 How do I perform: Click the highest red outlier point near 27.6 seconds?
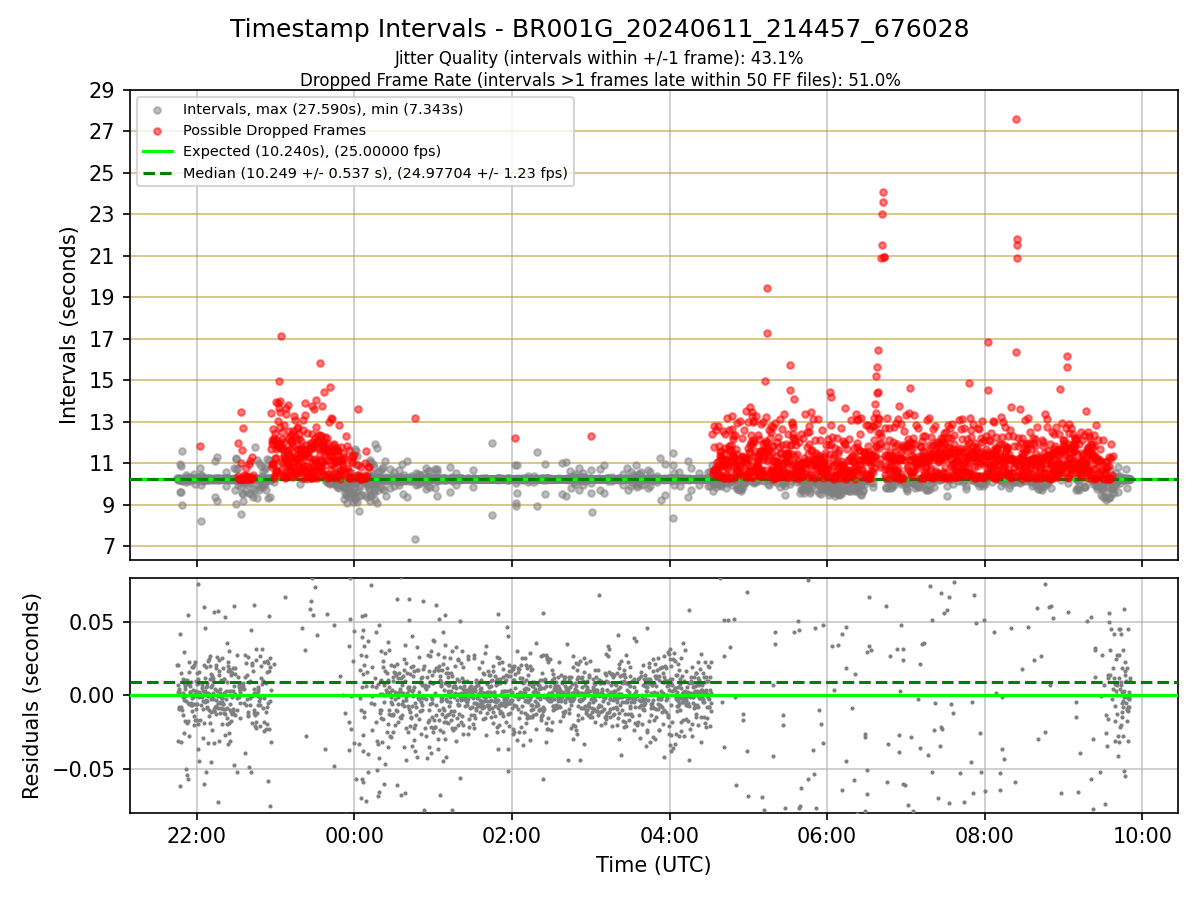(x=1016, y=119)
